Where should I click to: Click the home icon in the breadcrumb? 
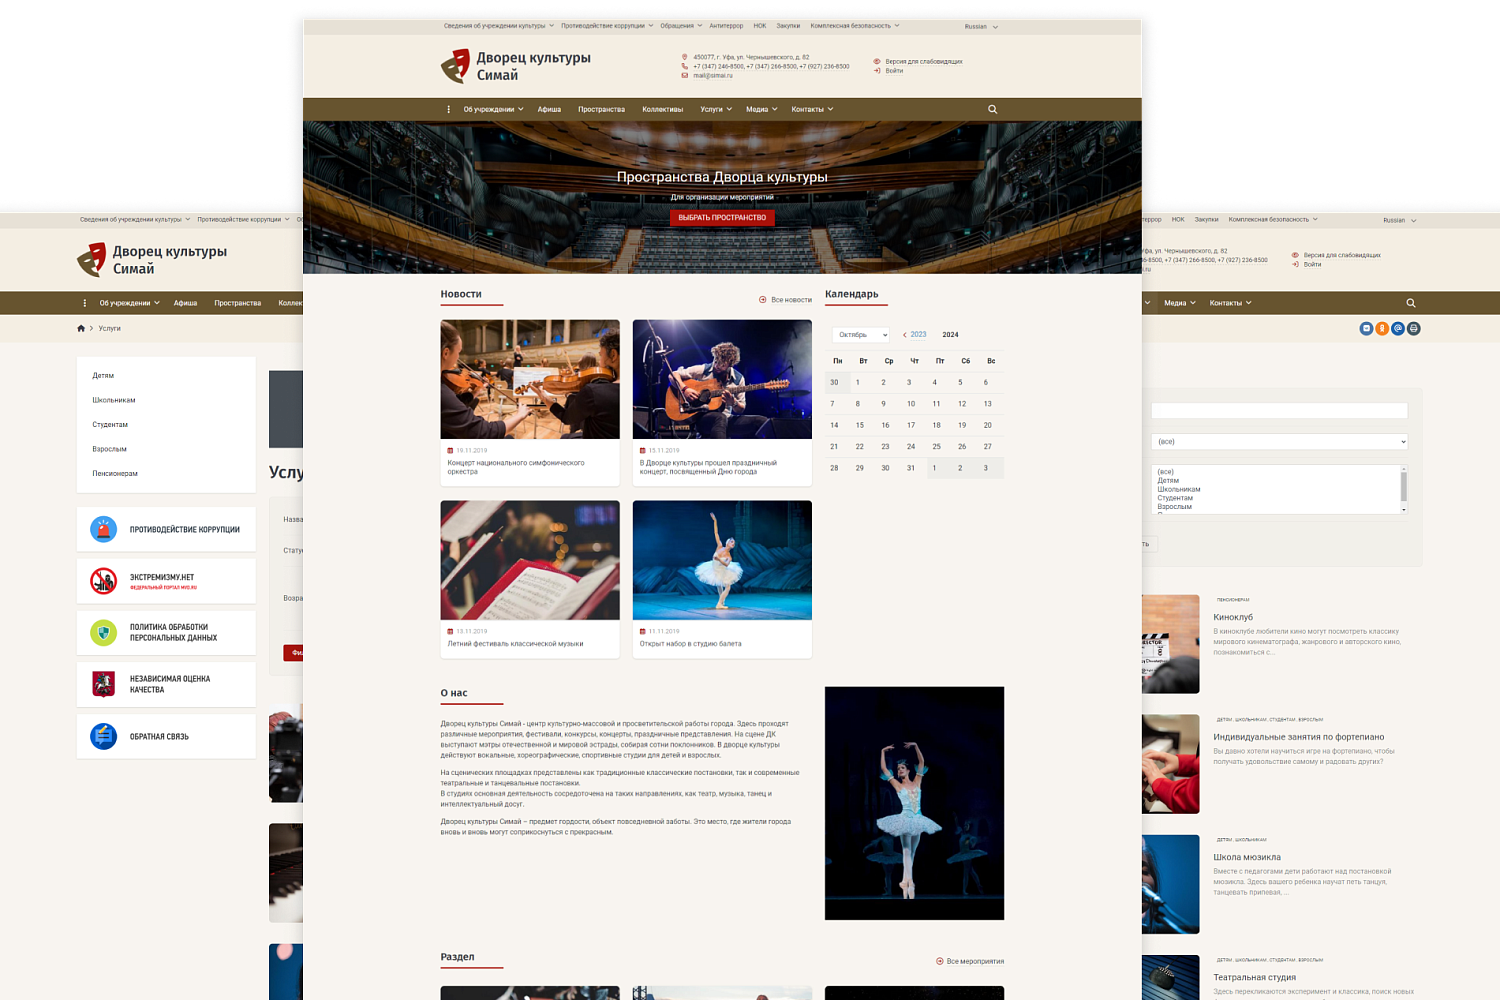coord(81,328)
